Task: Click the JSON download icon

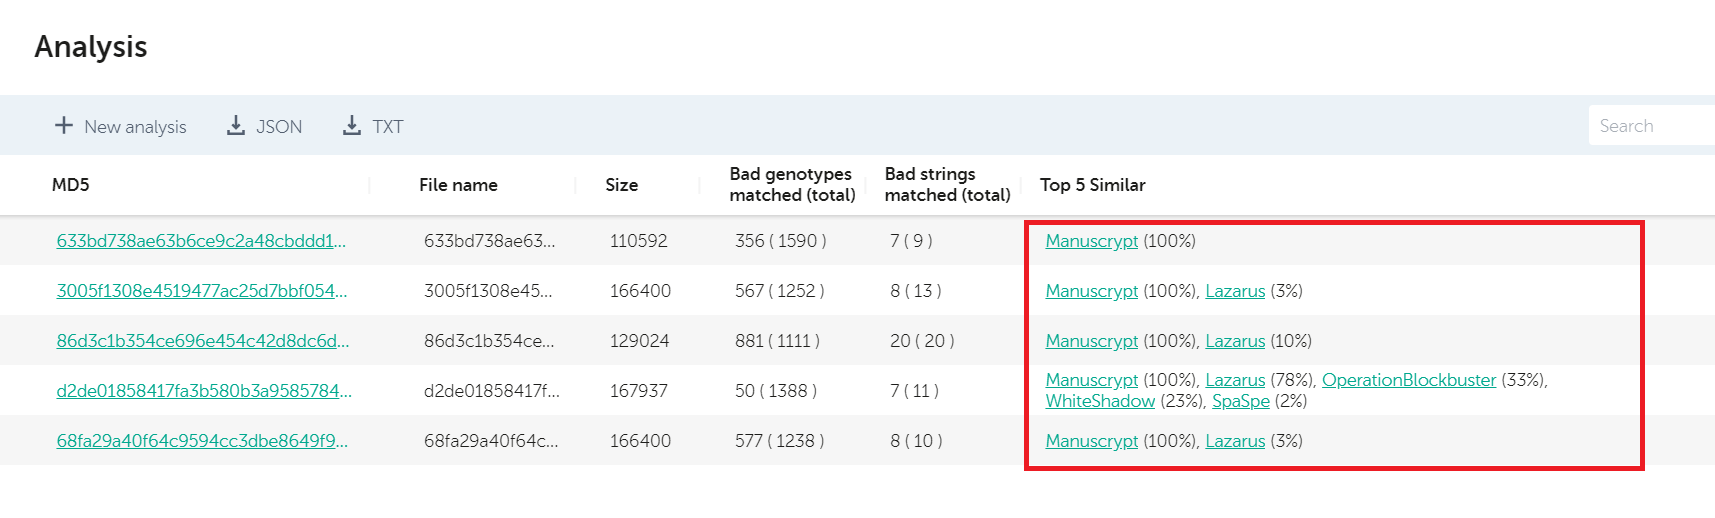Action: [x=236, y=125]
